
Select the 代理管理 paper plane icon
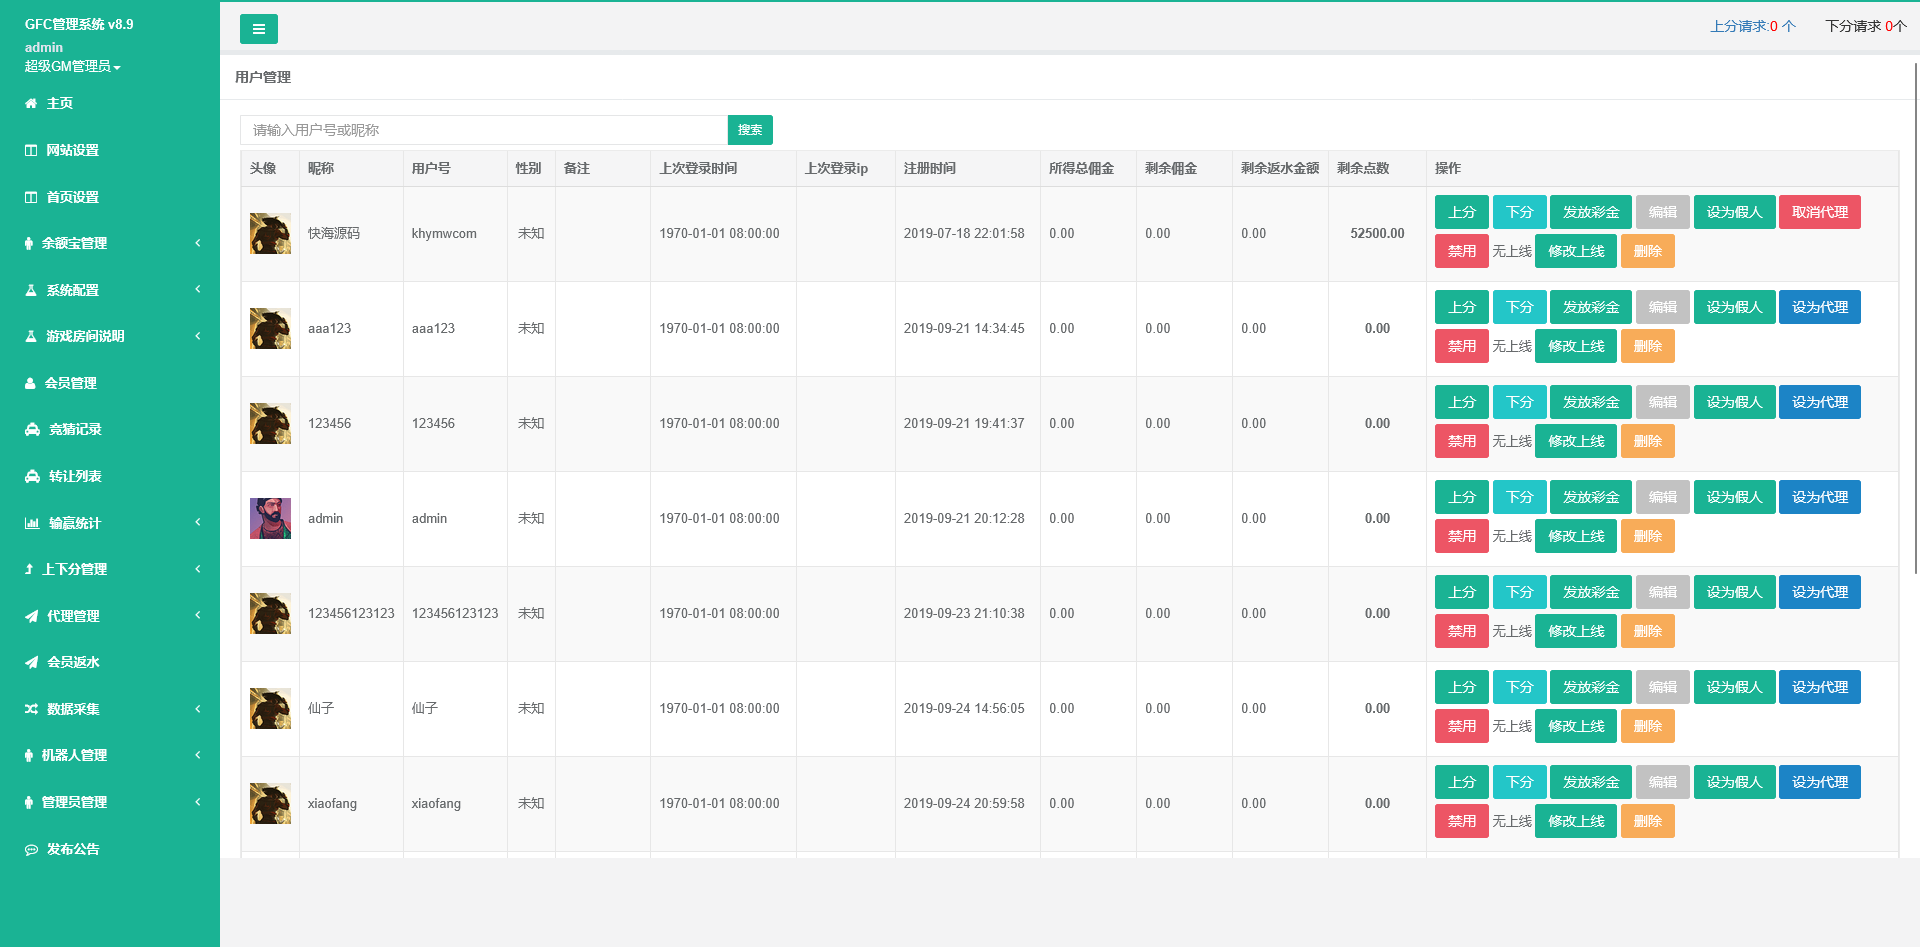click(29, 616)
